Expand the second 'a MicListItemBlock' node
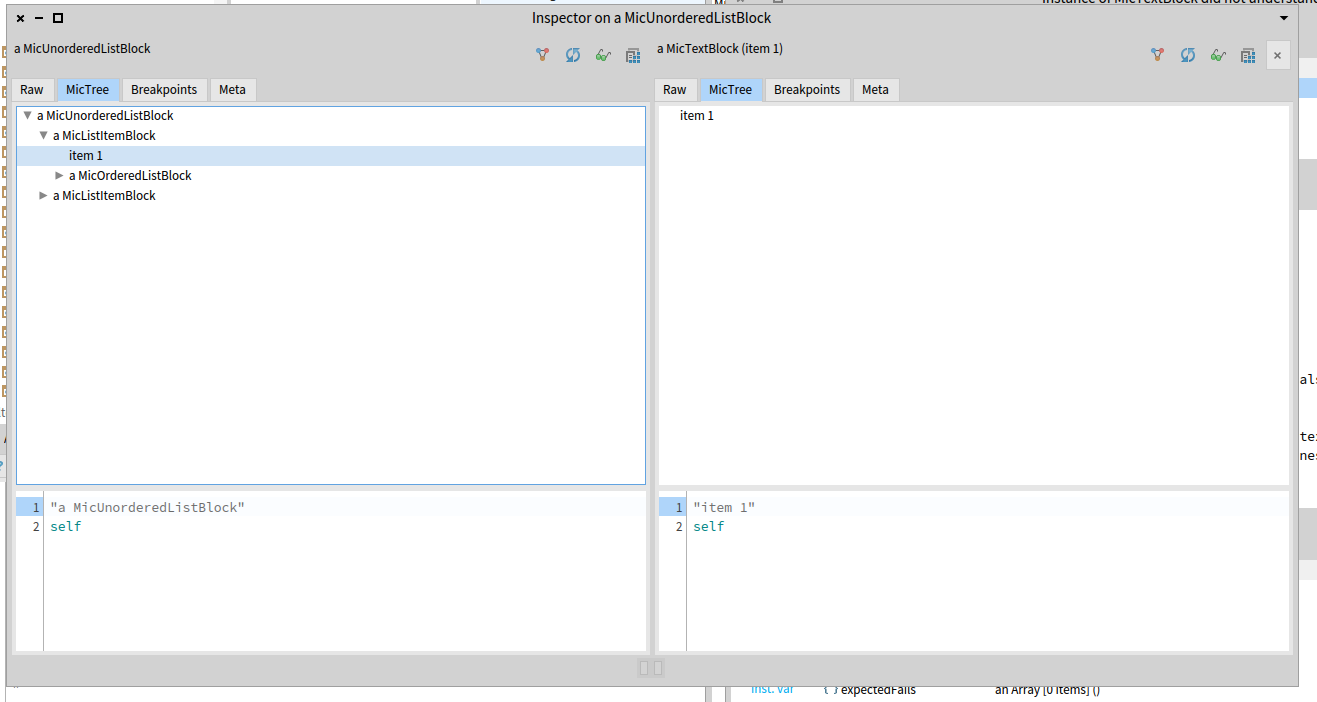Viewport: 1317px width, 702px height. [x=43, y=196]
